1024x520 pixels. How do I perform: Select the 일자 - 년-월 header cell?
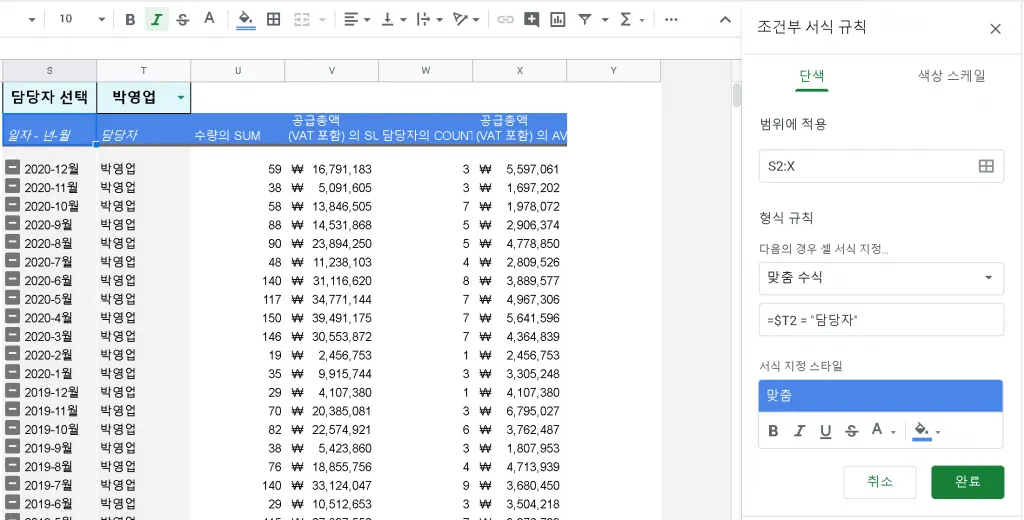click(x=50, y=129)
